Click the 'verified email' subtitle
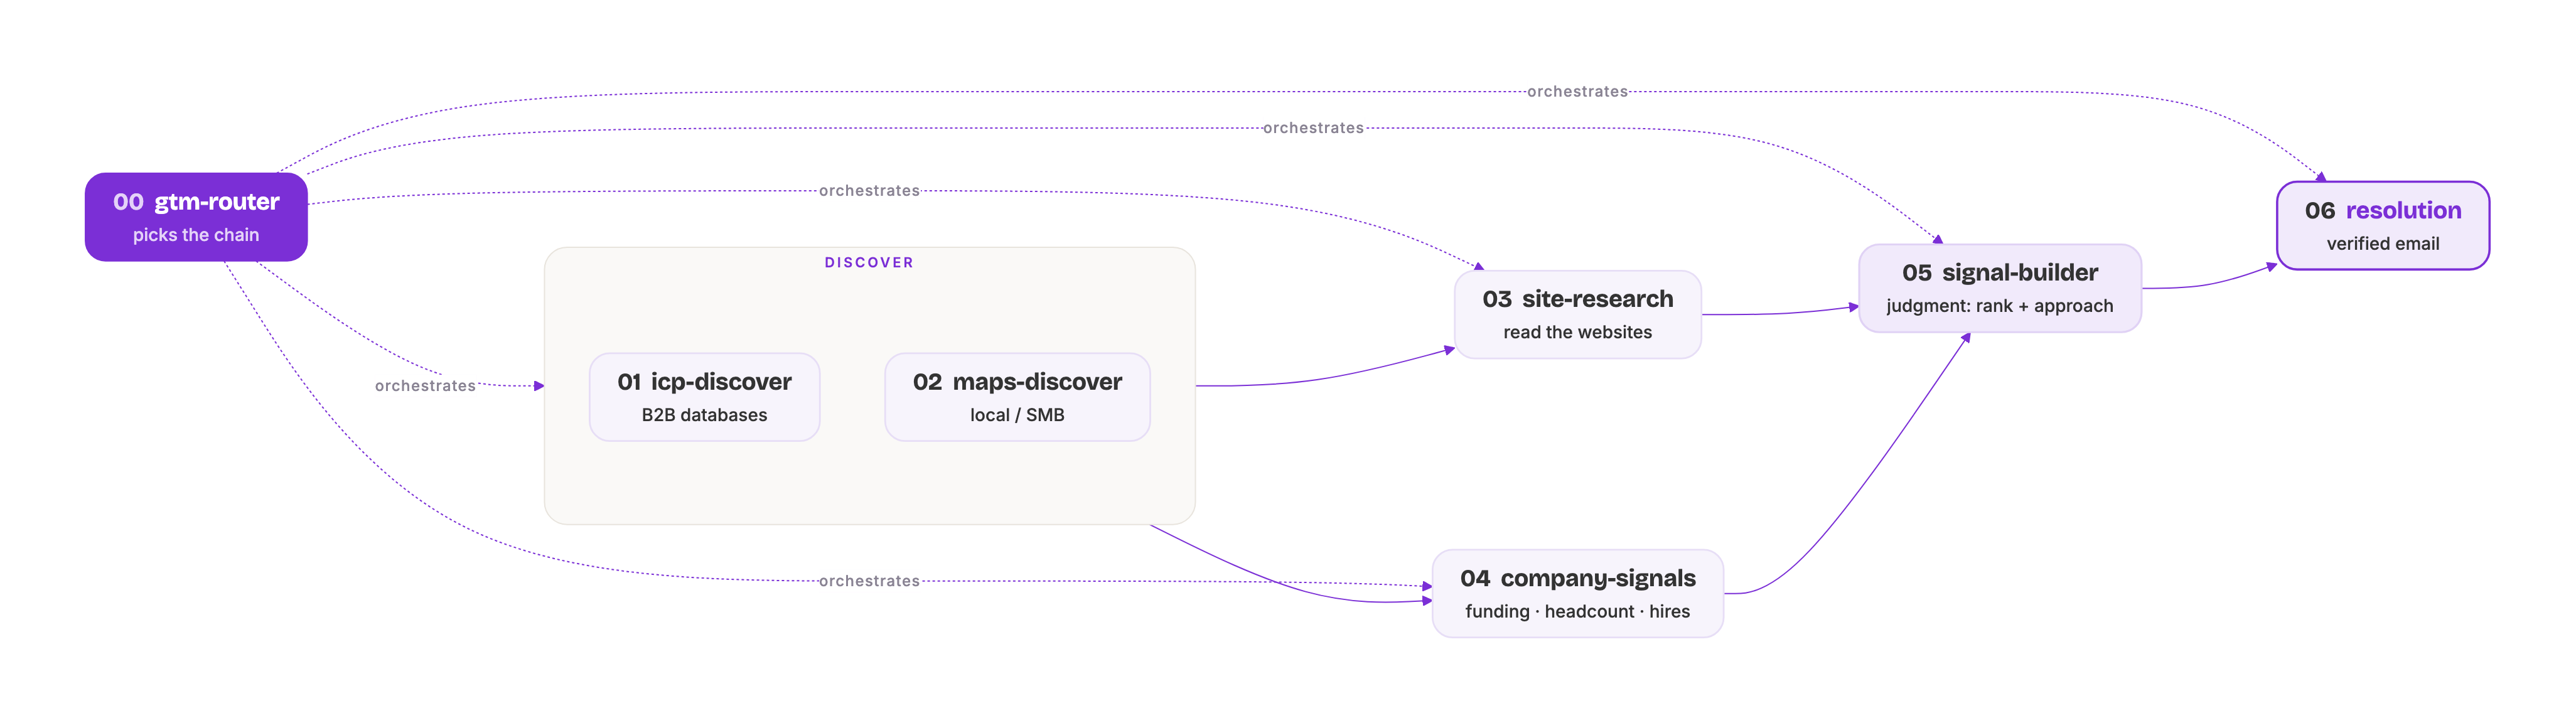 click(x=2382, y=243)
